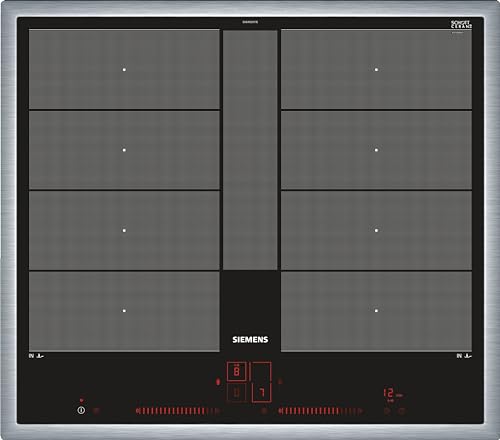Tap the center dot of top-left cooking zone

point(124,70)
